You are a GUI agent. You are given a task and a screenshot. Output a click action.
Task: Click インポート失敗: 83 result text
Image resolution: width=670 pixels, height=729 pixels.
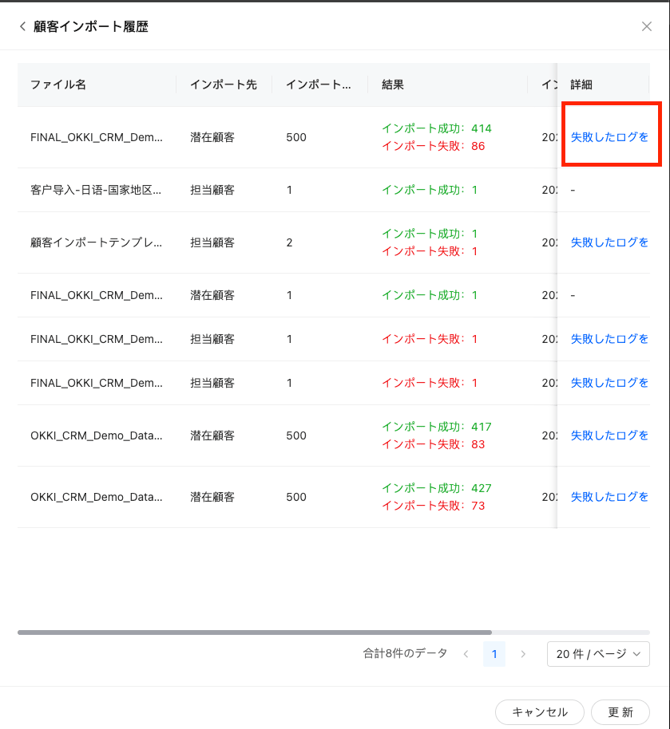pyautogui.click(x=433, y=444)
